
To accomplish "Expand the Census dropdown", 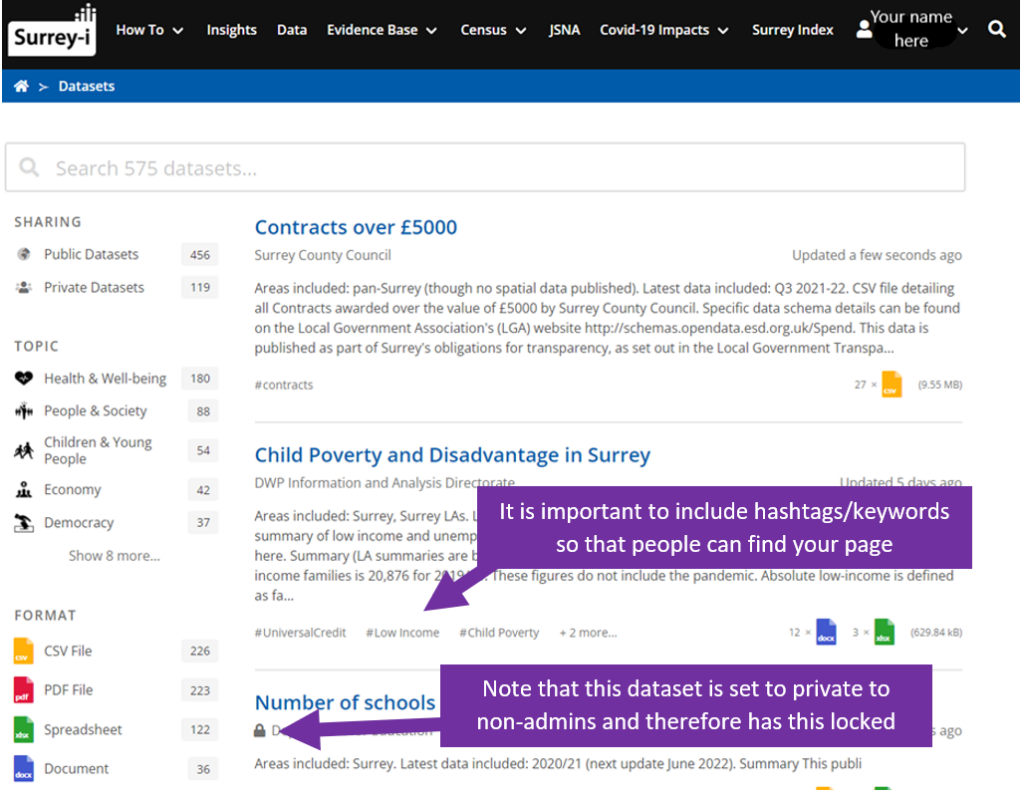I will pyautogui.click(x=493, y=30).
